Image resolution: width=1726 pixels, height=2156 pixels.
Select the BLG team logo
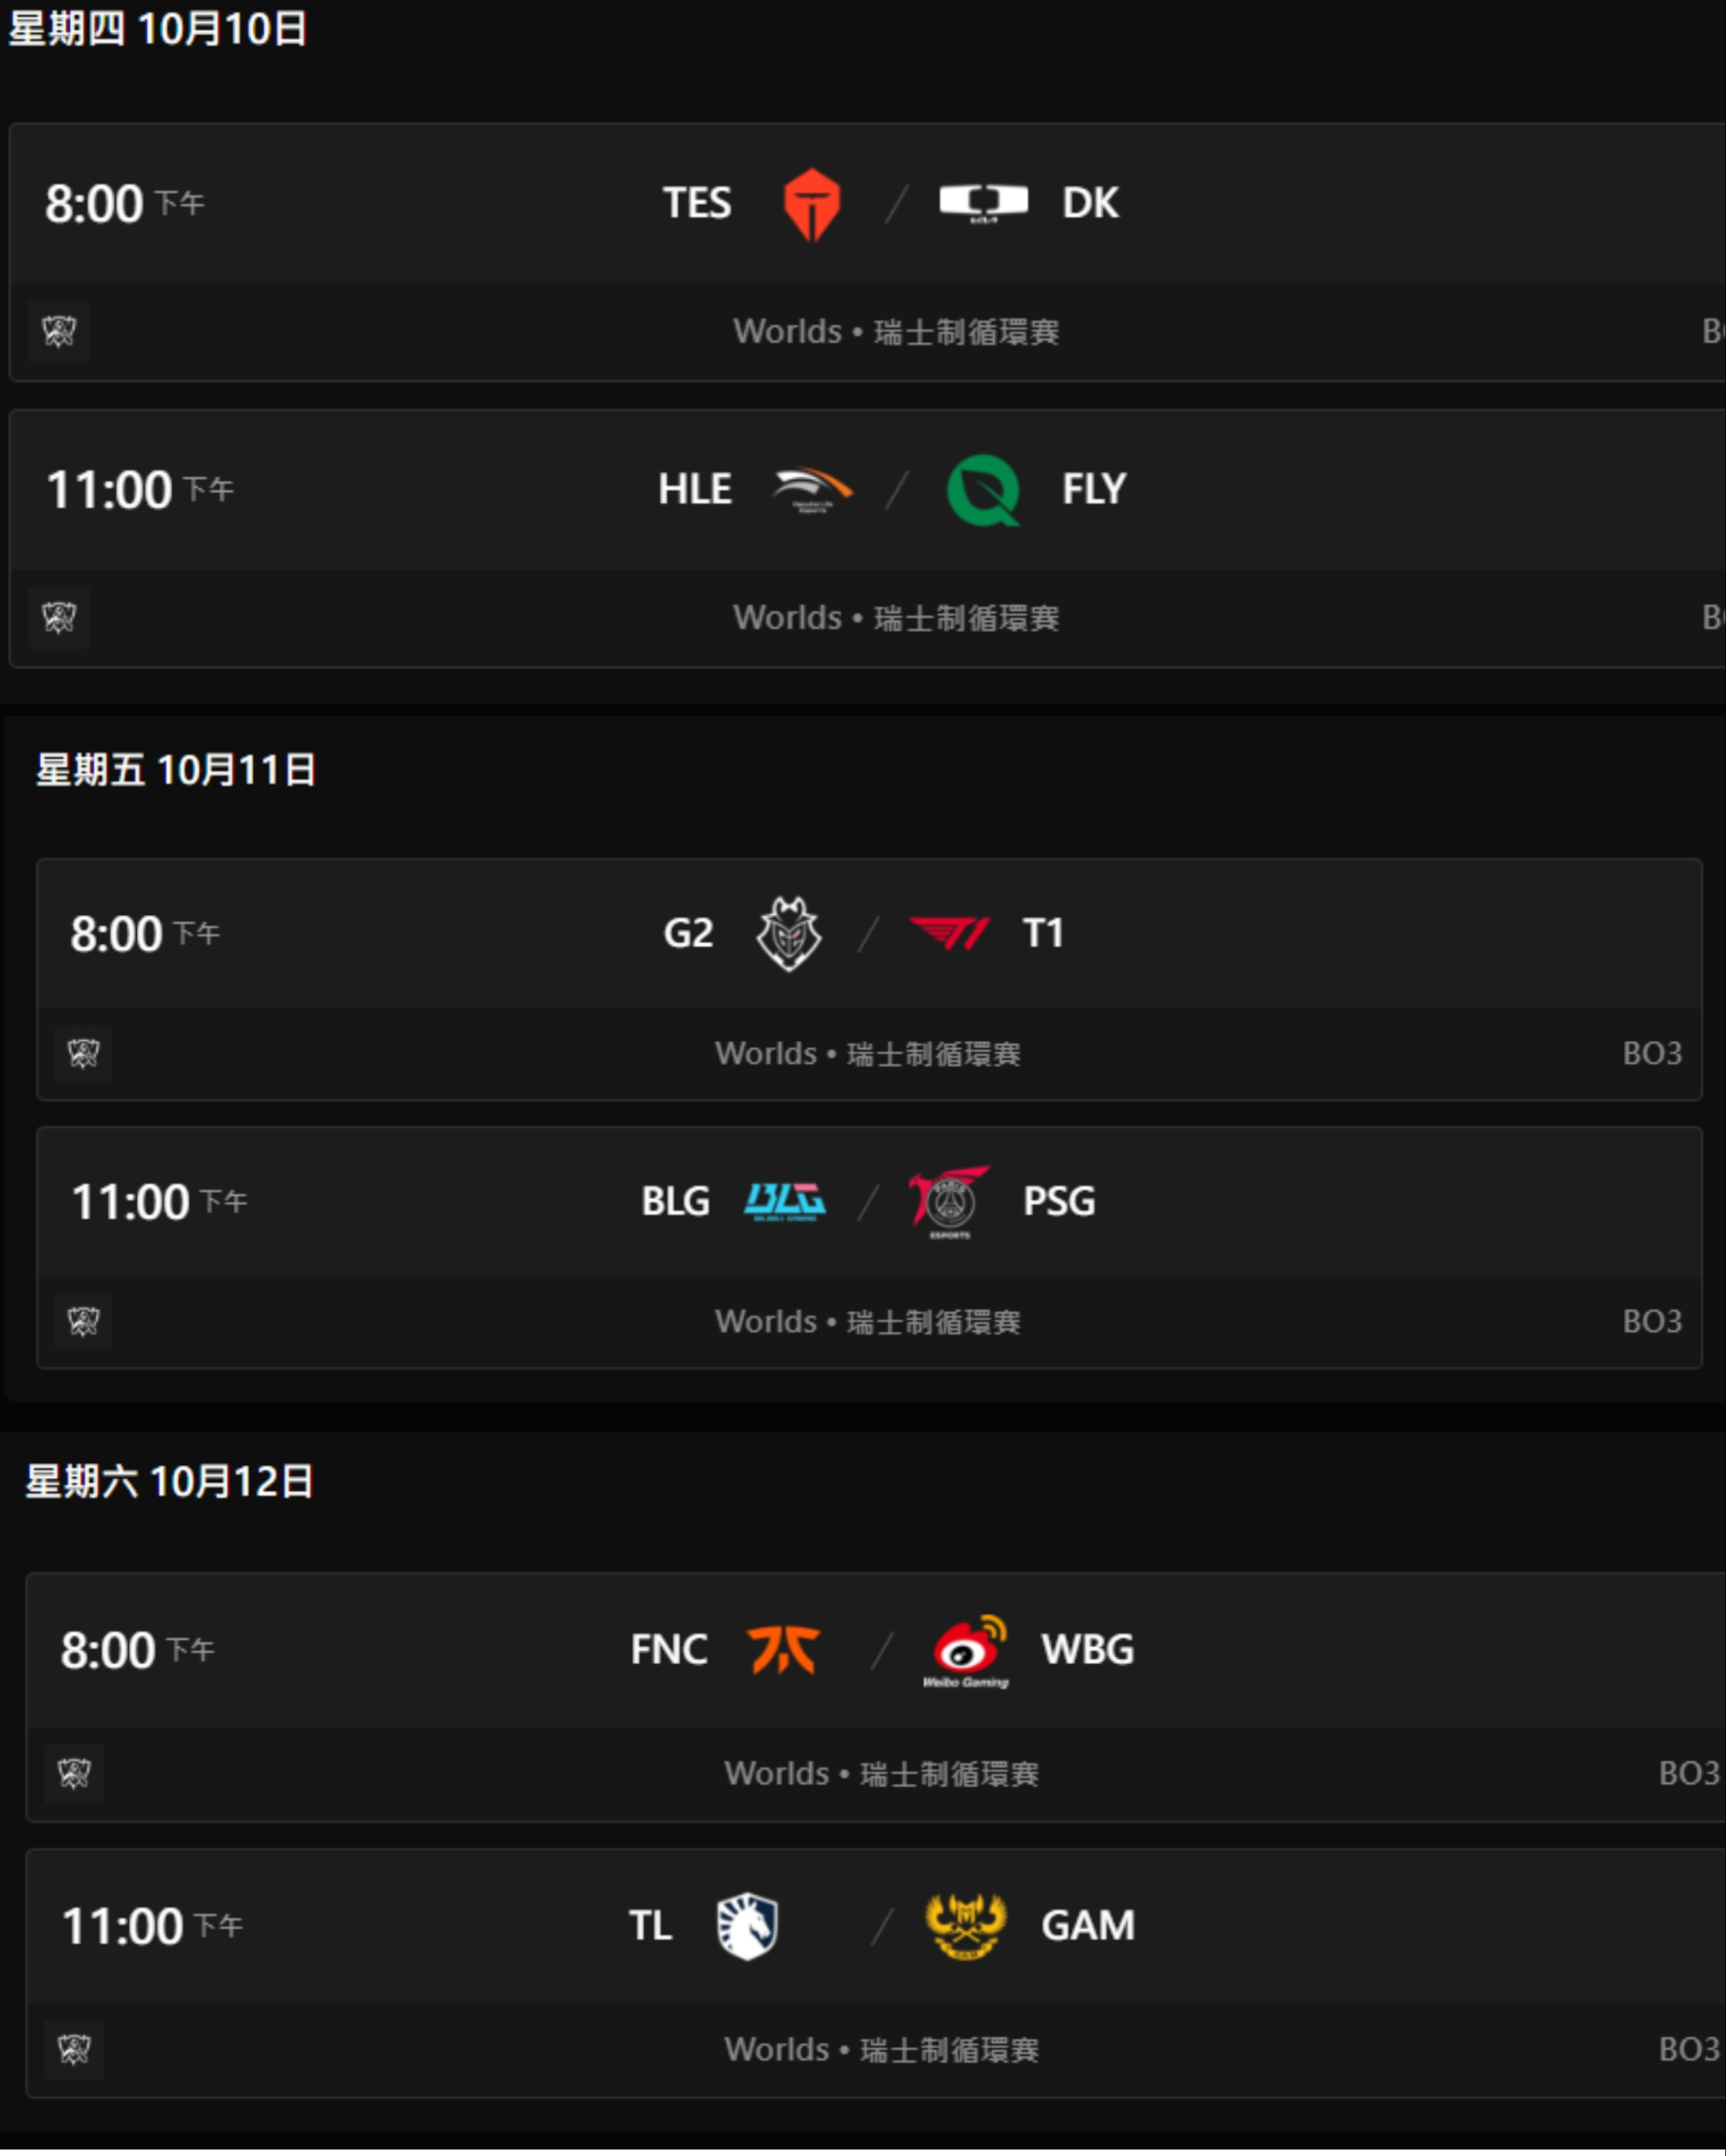[x=785, y=1201]
